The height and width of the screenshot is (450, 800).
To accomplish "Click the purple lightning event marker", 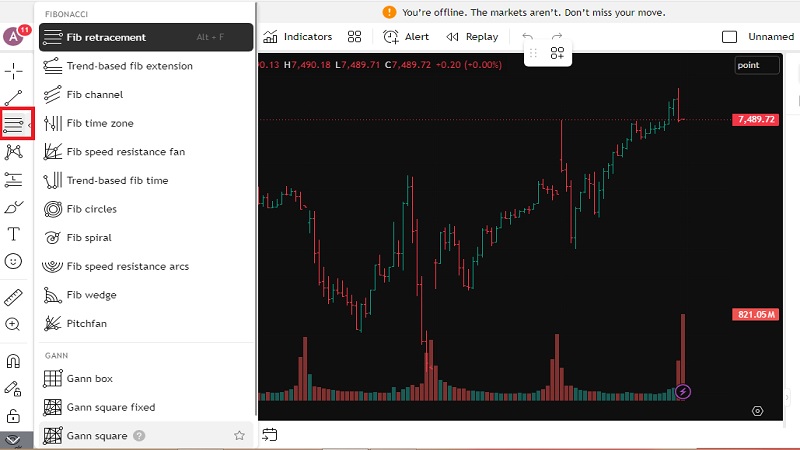I will (x=683, y=392).
